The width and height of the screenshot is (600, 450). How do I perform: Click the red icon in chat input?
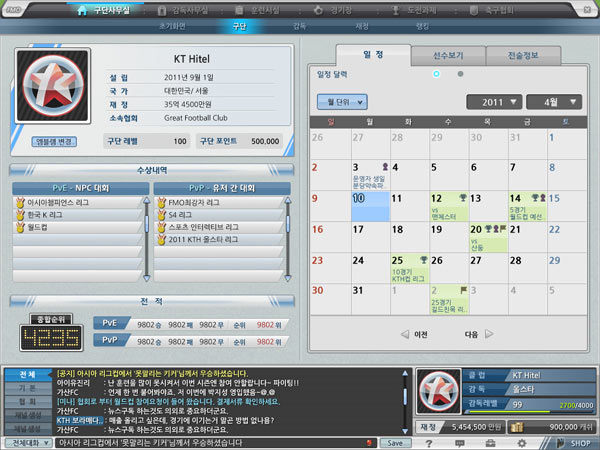pyautogui.click(x=369, y=443)
